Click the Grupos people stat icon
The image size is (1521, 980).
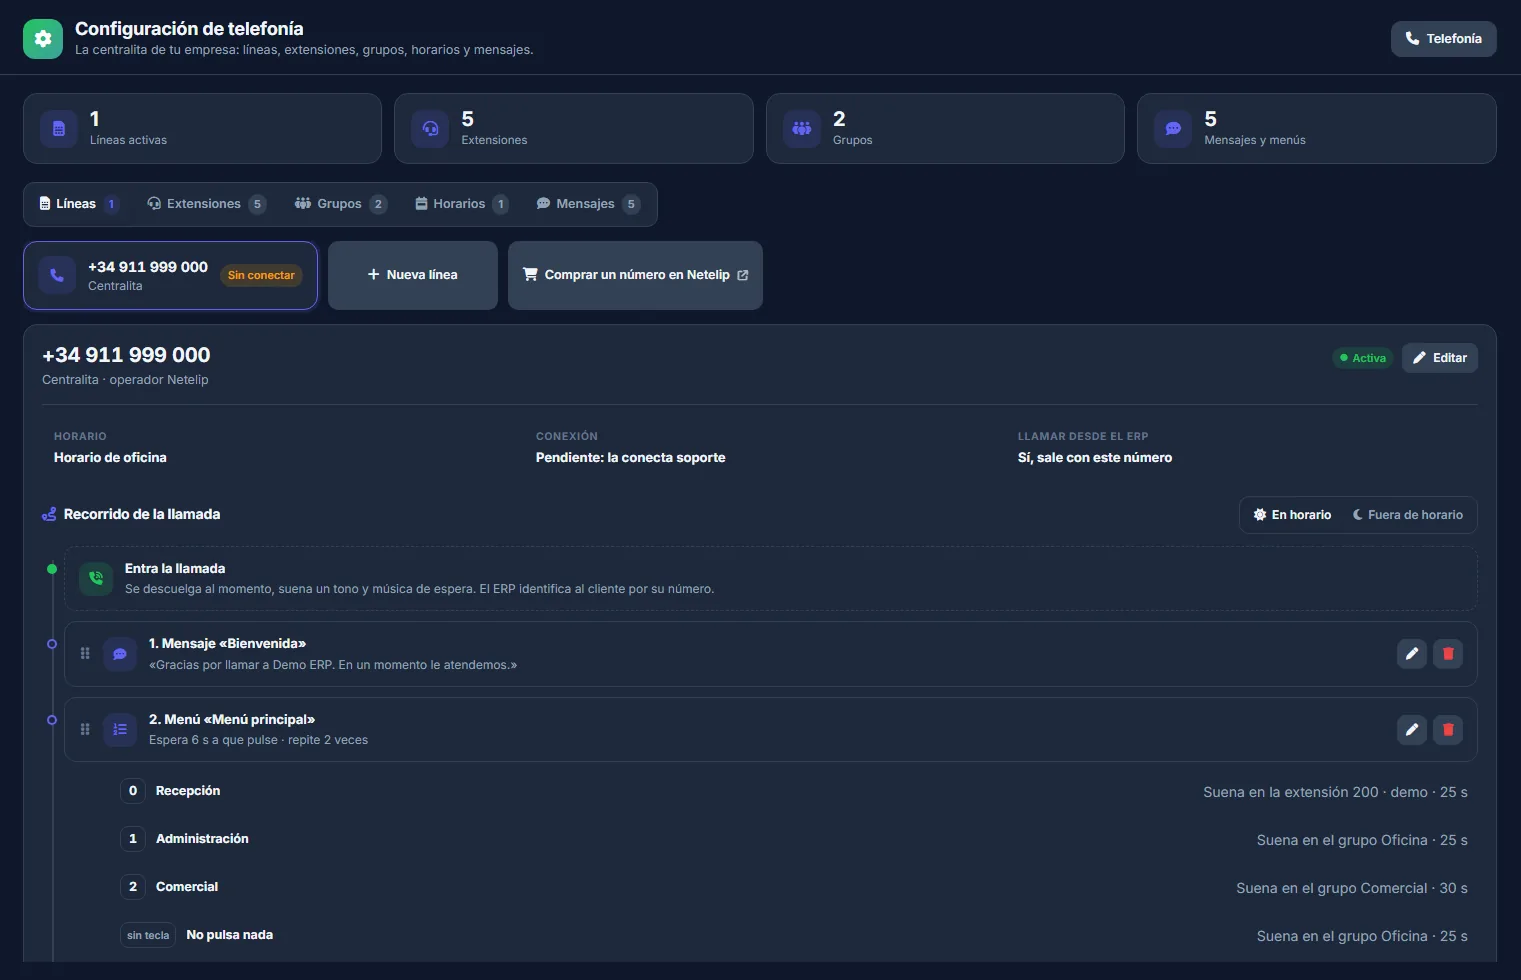(802, 129)
